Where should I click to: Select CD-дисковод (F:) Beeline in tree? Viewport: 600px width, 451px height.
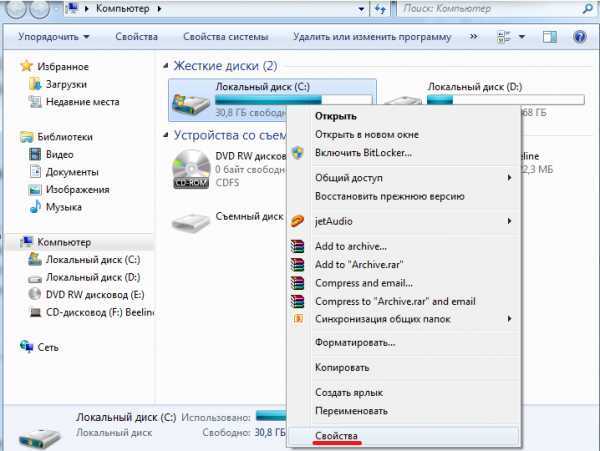point(99,312)
